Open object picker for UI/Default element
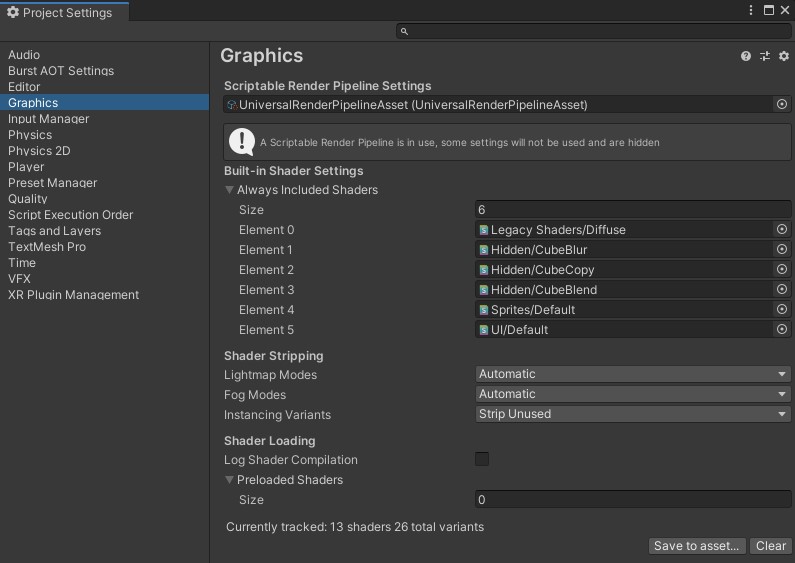Viewport: 795px width, 563px height. coord(782,330)
